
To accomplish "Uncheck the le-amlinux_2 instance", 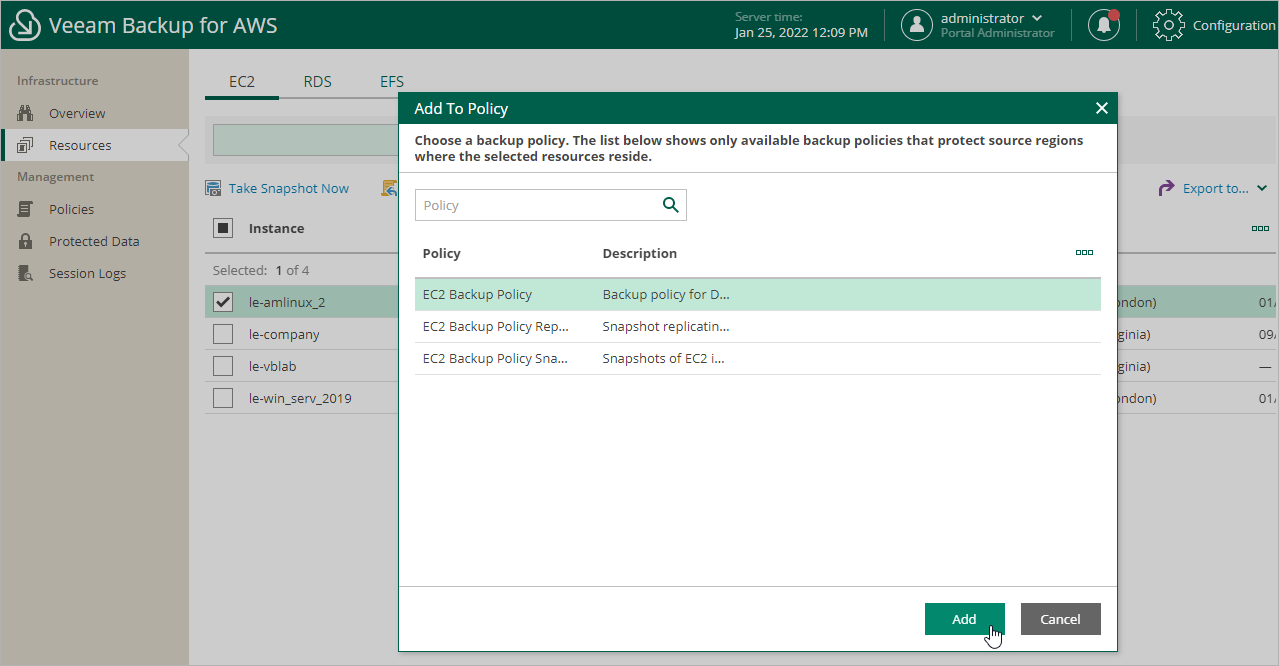I will 222,301.
